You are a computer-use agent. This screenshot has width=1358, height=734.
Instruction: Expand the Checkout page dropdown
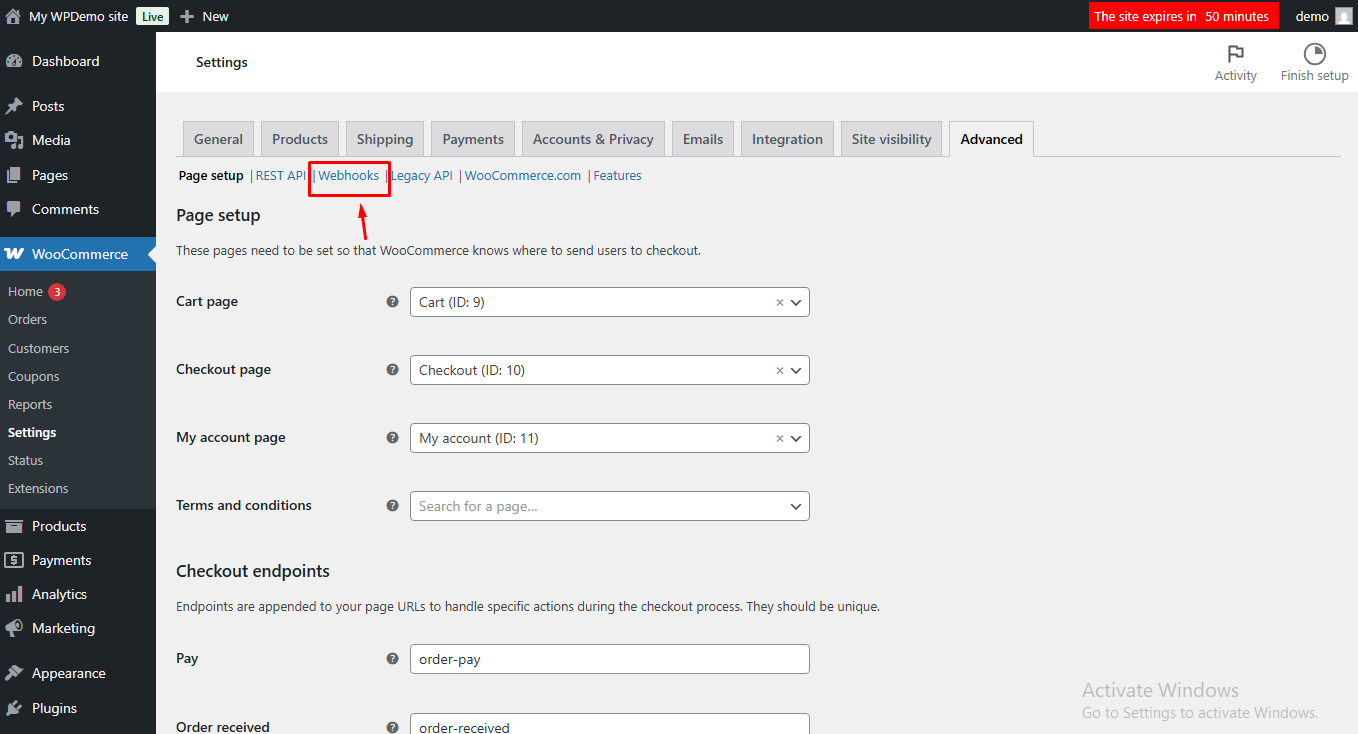(796, 370)
